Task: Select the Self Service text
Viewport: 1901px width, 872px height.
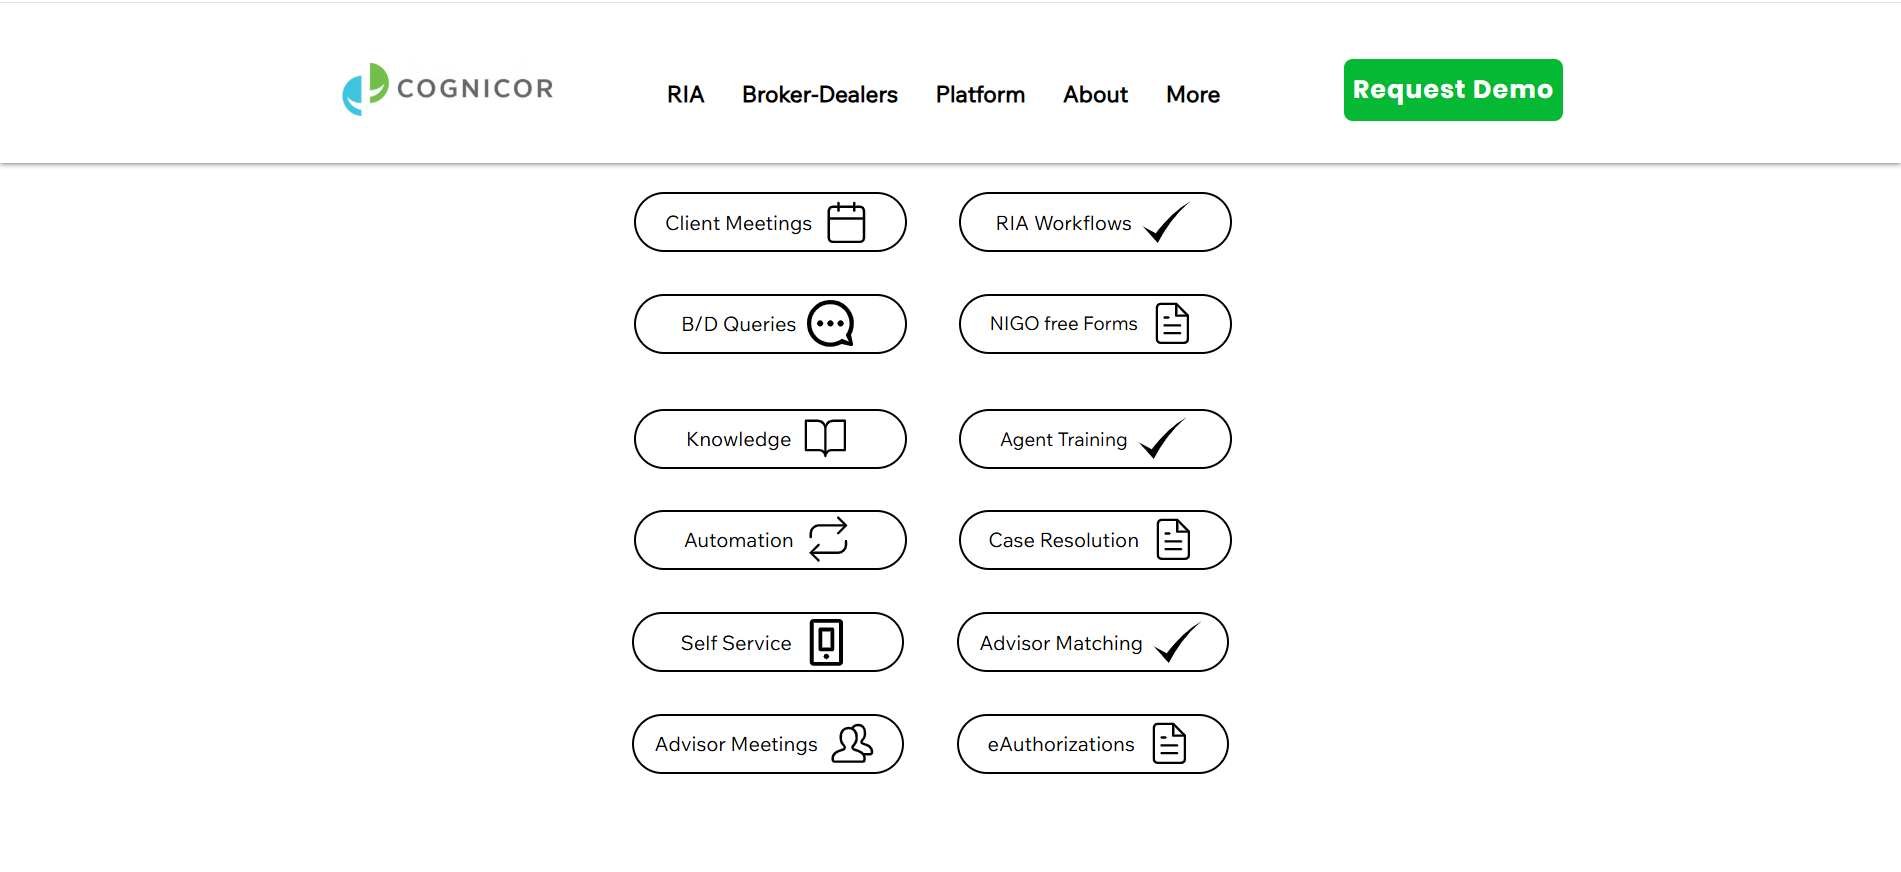Action: (736, 643)
